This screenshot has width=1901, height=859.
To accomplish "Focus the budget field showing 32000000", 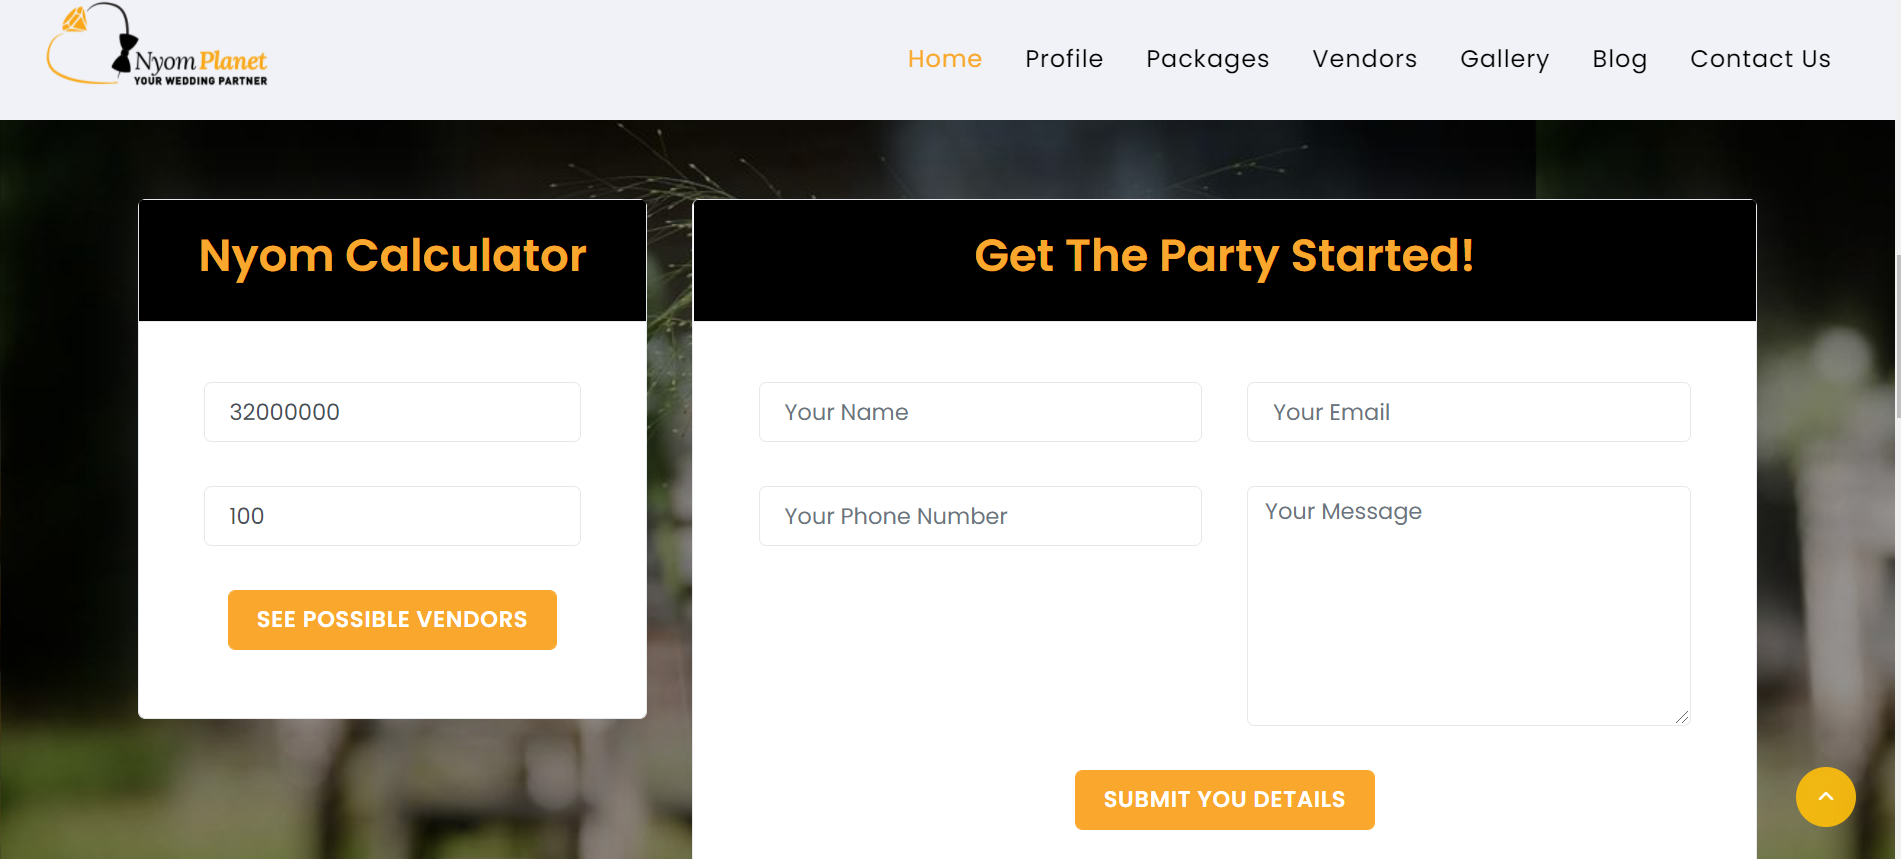I will tap(392, 412).
